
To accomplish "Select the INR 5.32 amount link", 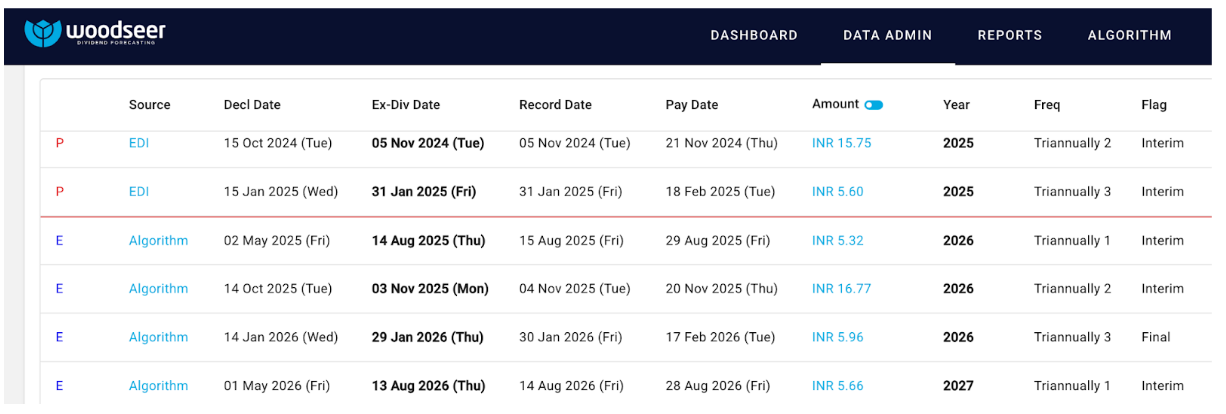I will point(837,241).
